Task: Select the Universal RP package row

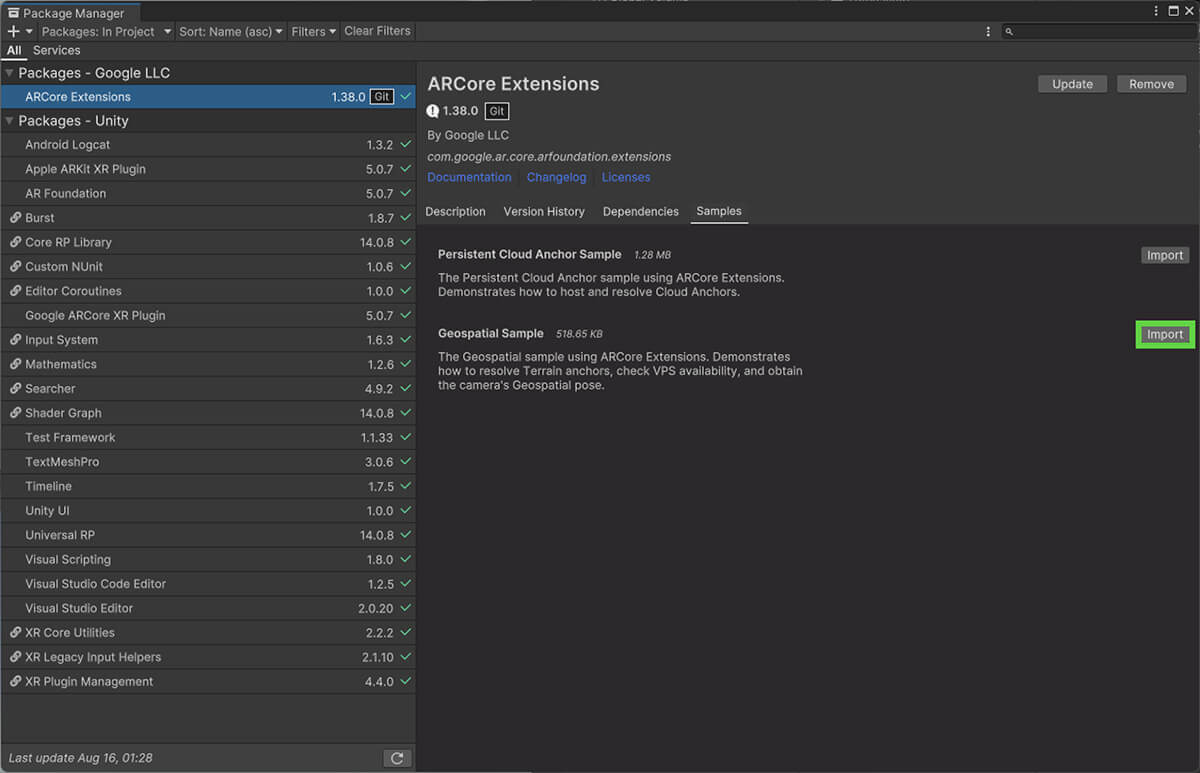Action: click(x=208, y=535)
